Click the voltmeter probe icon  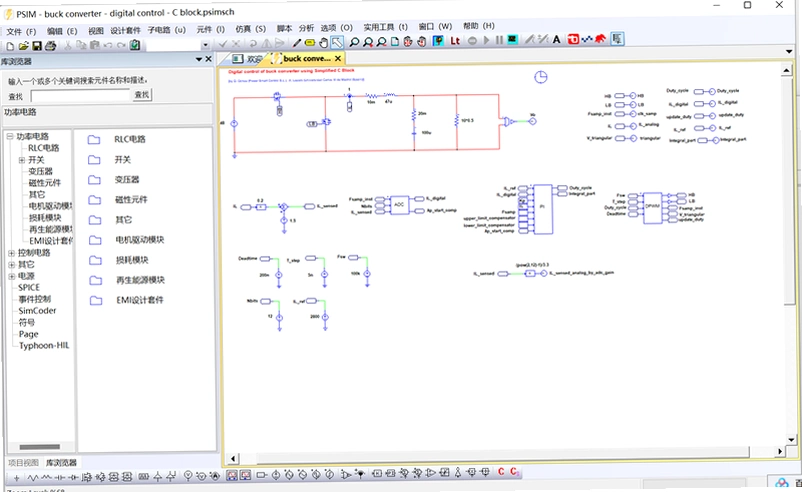(188, 477)
